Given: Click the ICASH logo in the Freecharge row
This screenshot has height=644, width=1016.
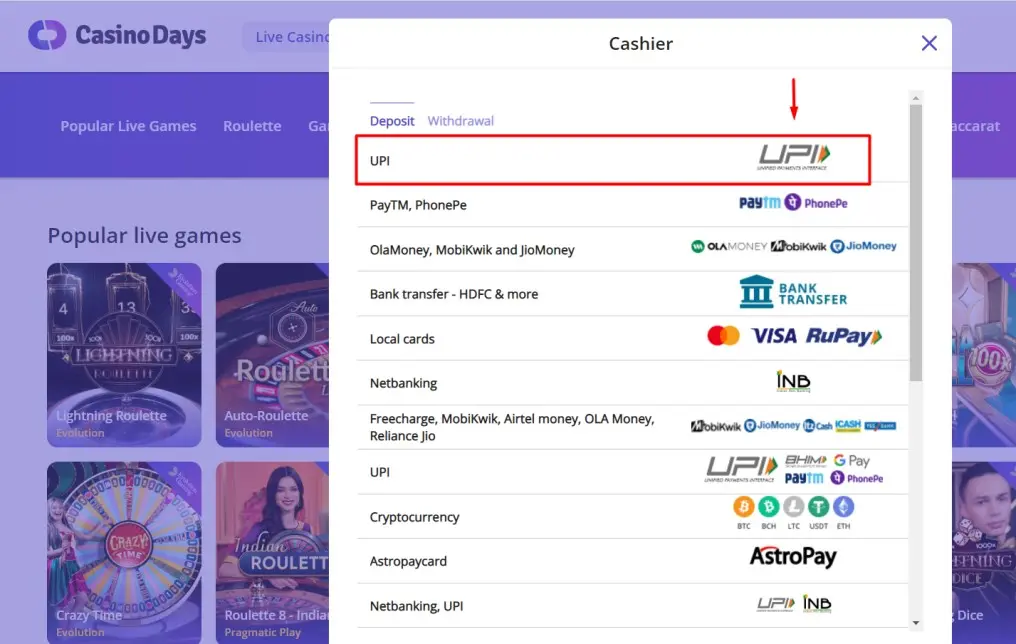Looking at the screenshot, I should [848, 426].
